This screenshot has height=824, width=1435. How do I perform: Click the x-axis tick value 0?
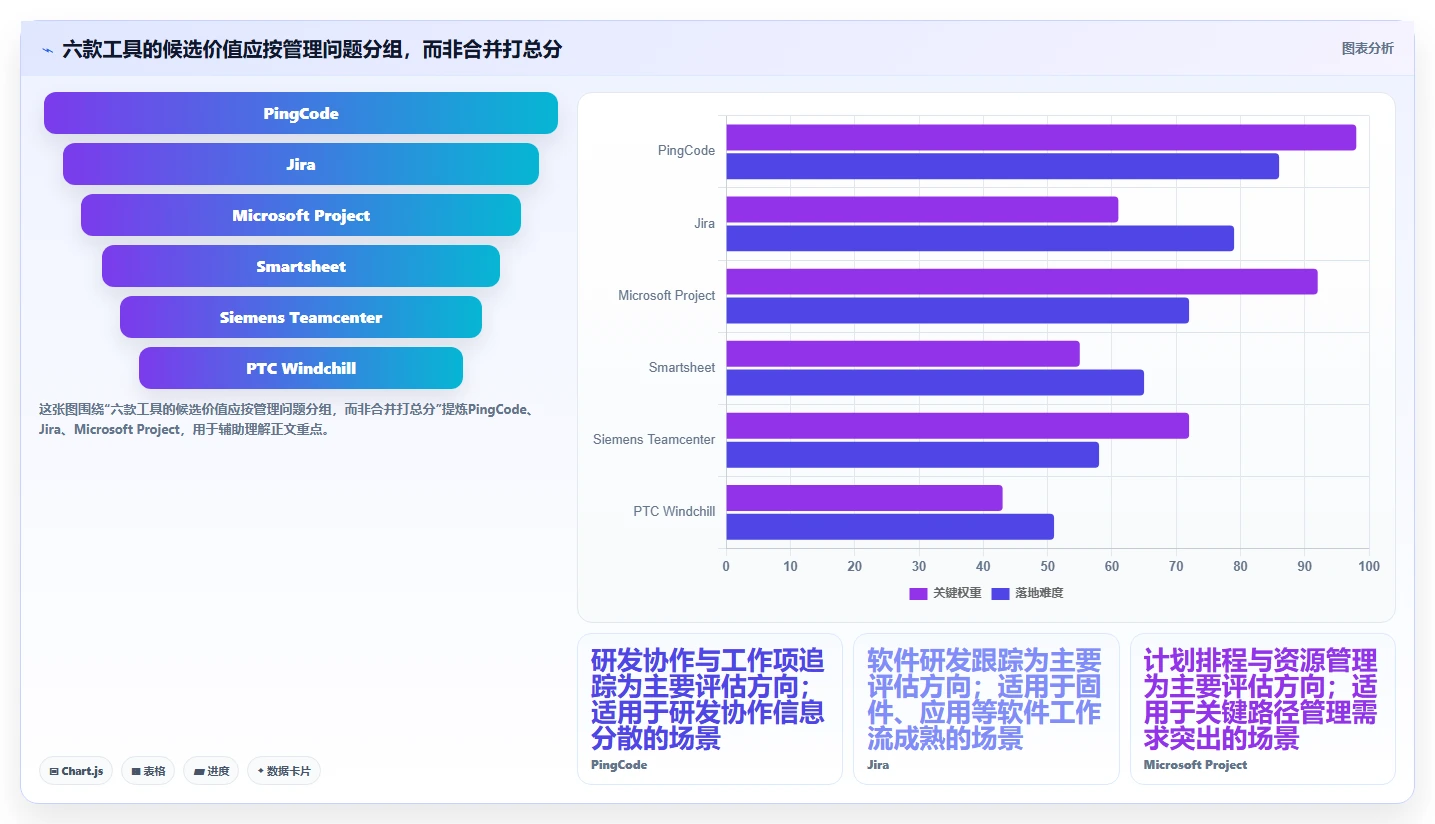[x=726, y=567]
